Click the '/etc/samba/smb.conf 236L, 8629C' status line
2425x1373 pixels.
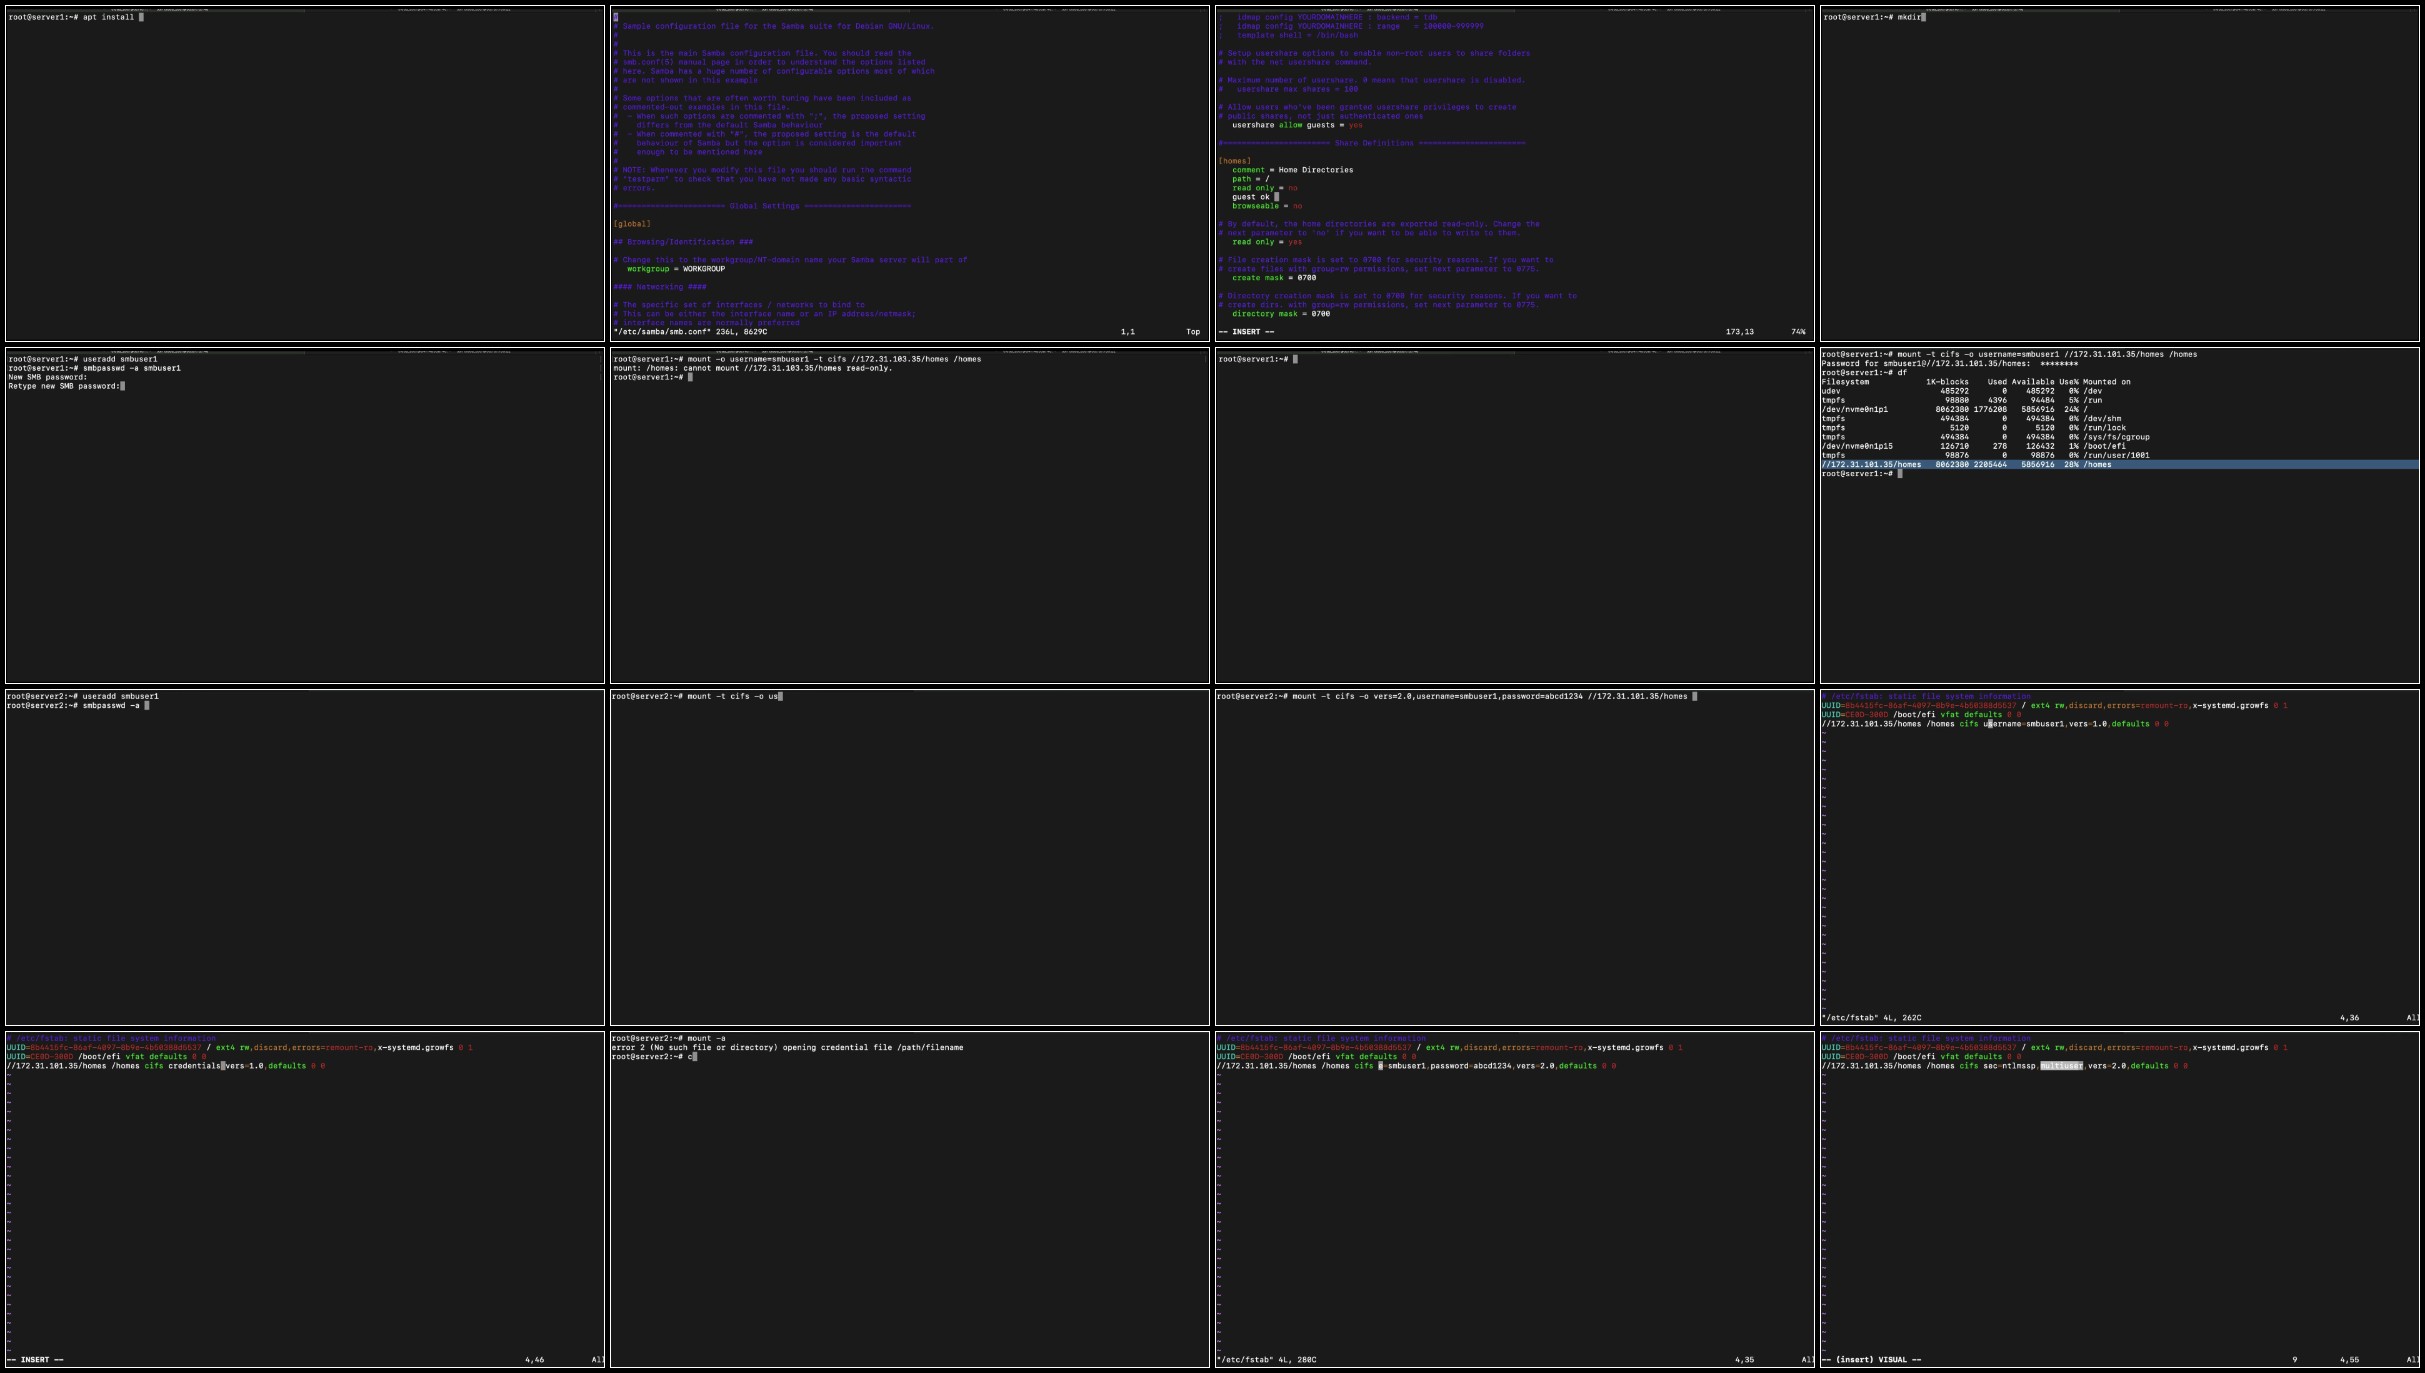pos(690,332)
